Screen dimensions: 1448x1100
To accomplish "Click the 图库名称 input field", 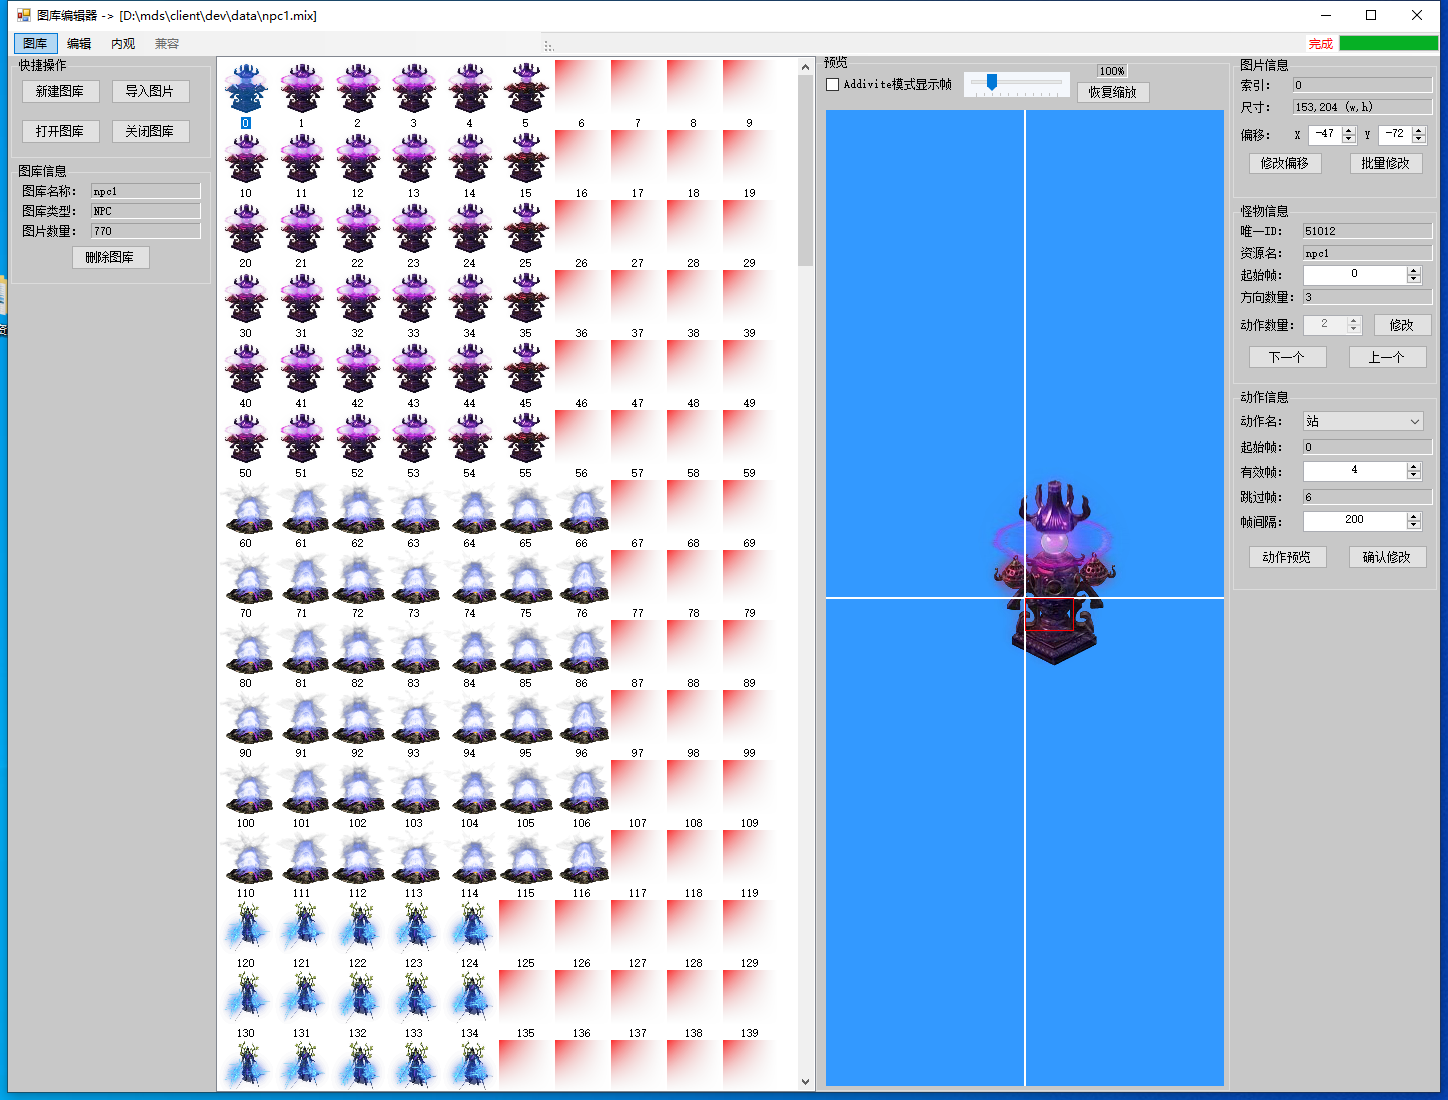I will pos(145,191).
